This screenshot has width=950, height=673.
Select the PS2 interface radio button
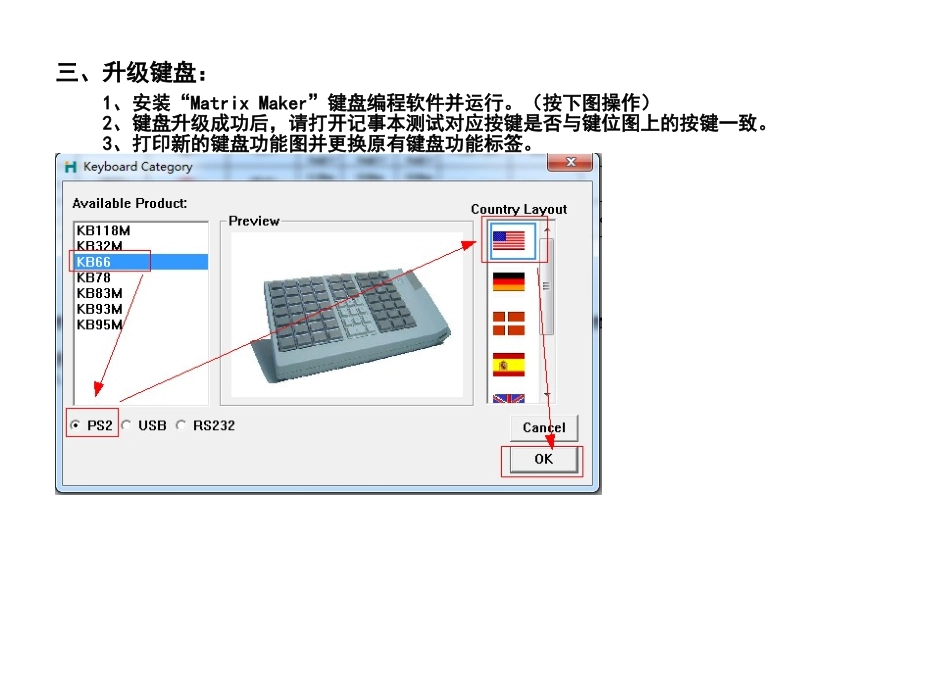pos(75,425)
